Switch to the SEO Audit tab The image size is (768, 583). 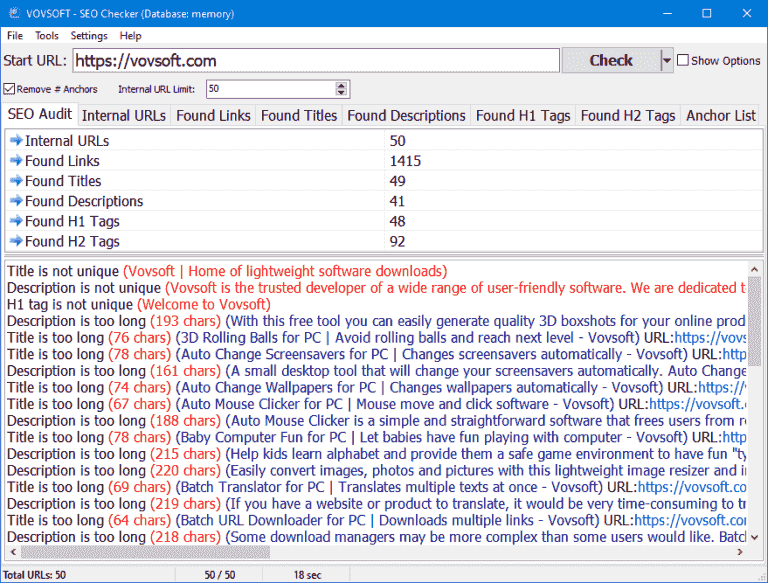(40, 114)
